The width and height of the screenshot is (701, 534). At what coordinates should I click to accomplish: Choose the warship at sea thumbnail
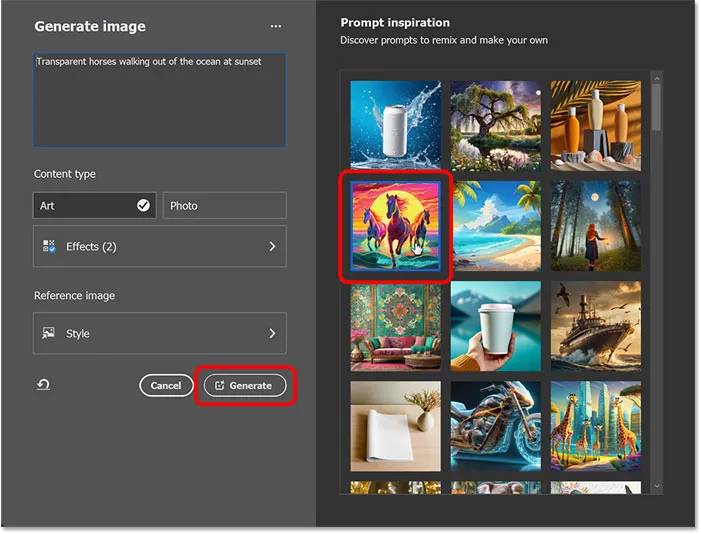tap(596, 326)
